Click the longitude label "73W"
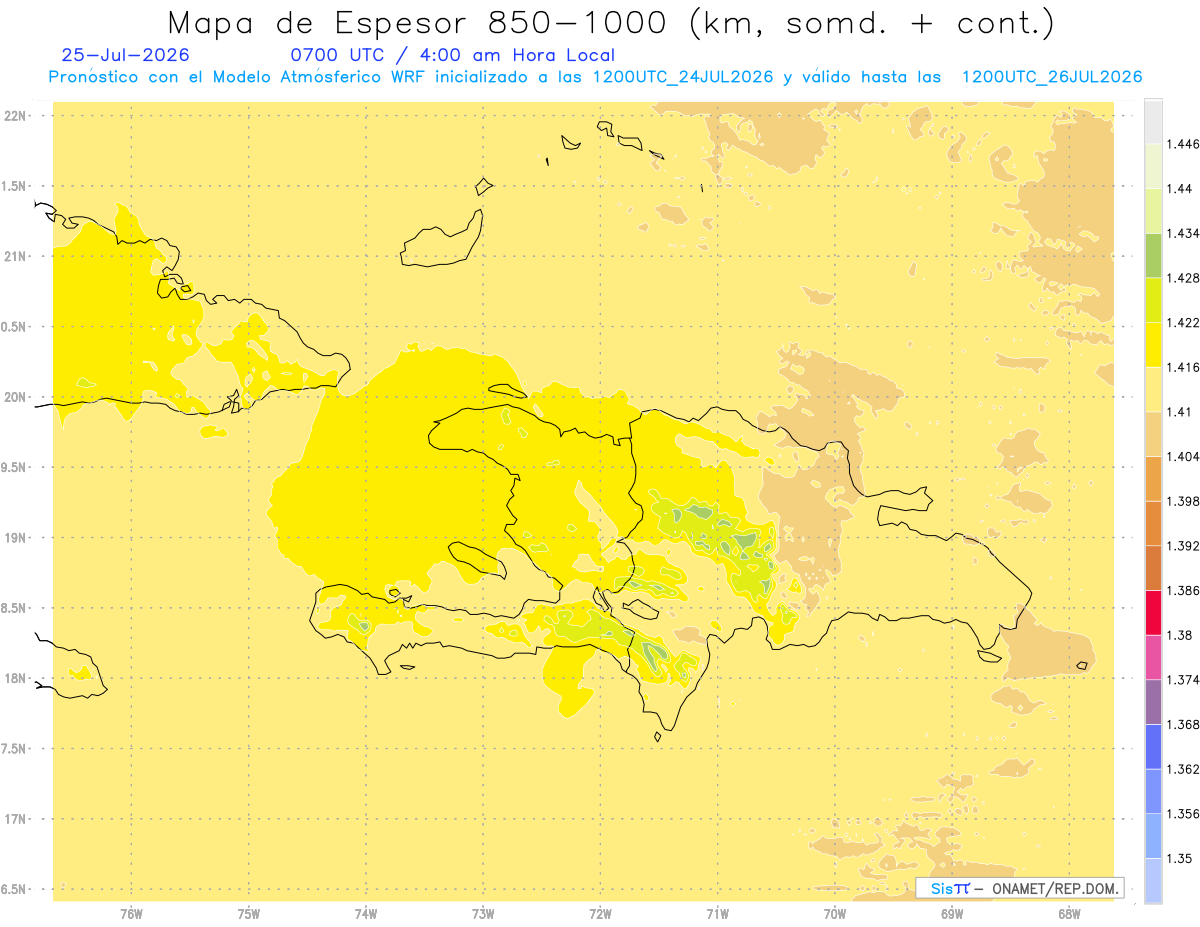Screen dimensions: 1200x927 [483, 915]
